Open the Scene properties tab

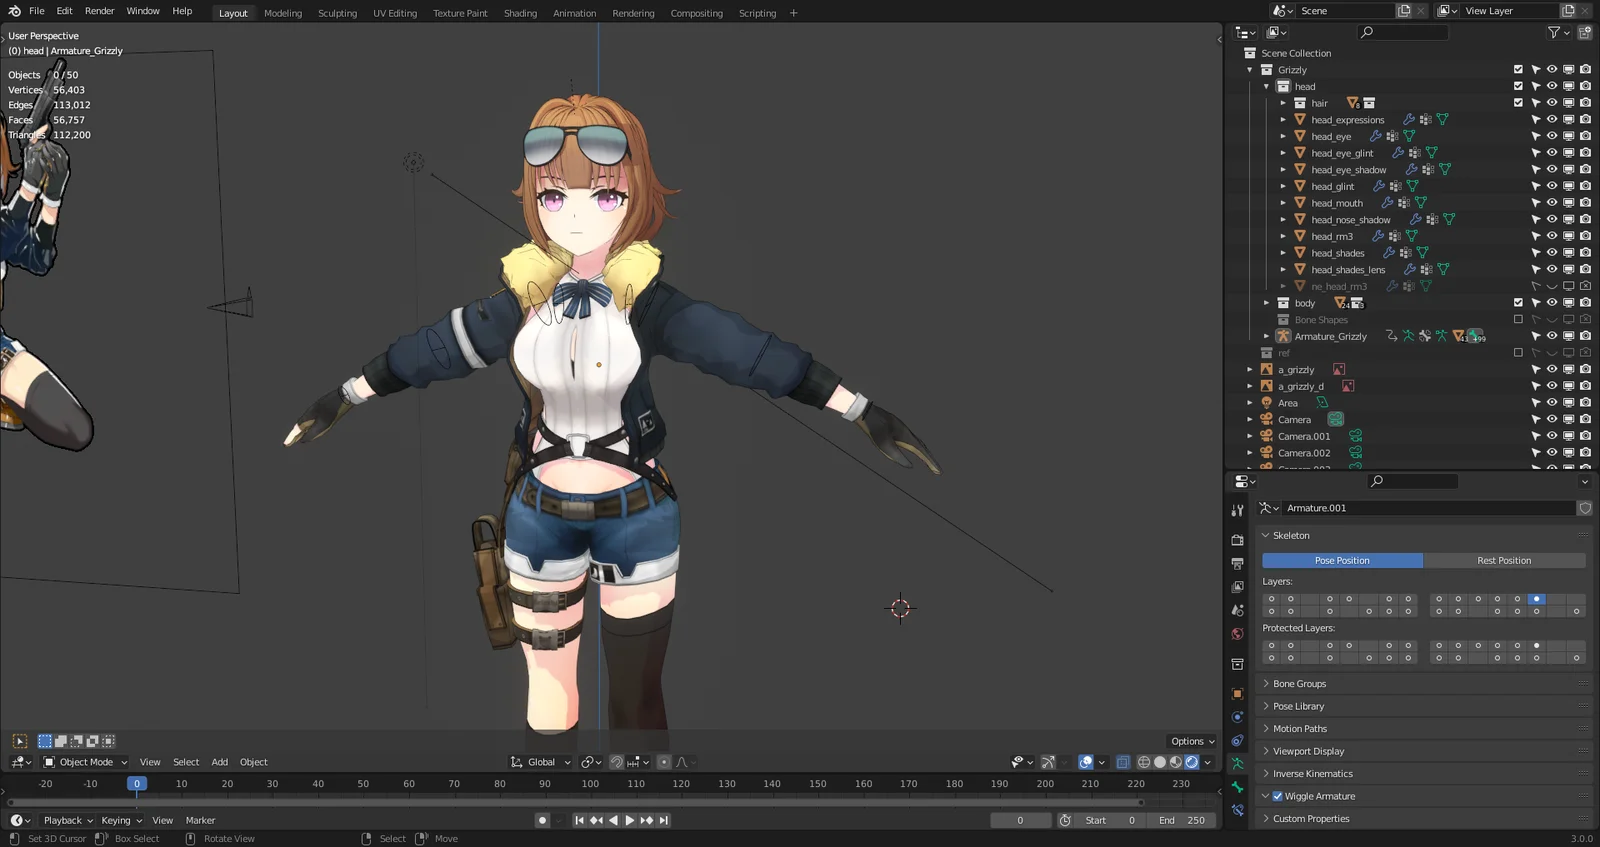tap(1237, 610)
